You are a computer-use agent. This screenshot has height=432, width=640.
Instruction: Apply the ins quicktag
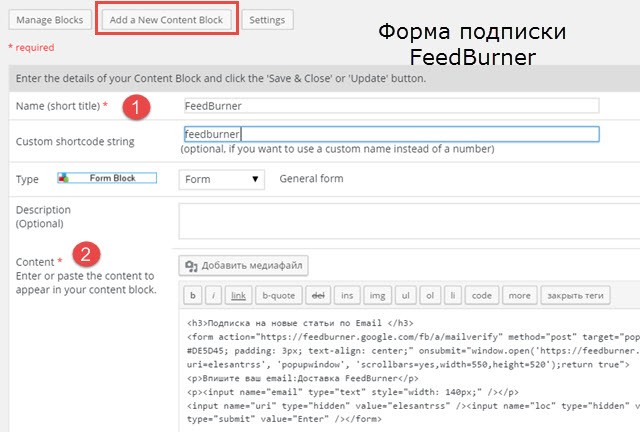point(347,295)
